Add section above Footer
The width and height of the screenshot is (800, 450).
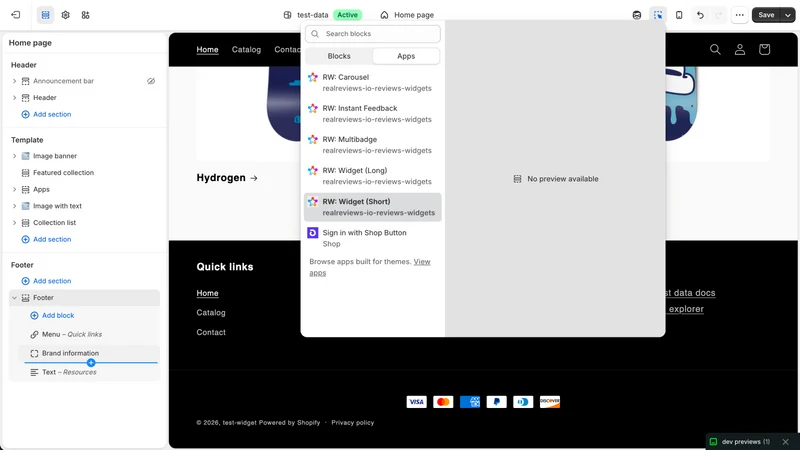pyautogui.click(x=46, y=281)
